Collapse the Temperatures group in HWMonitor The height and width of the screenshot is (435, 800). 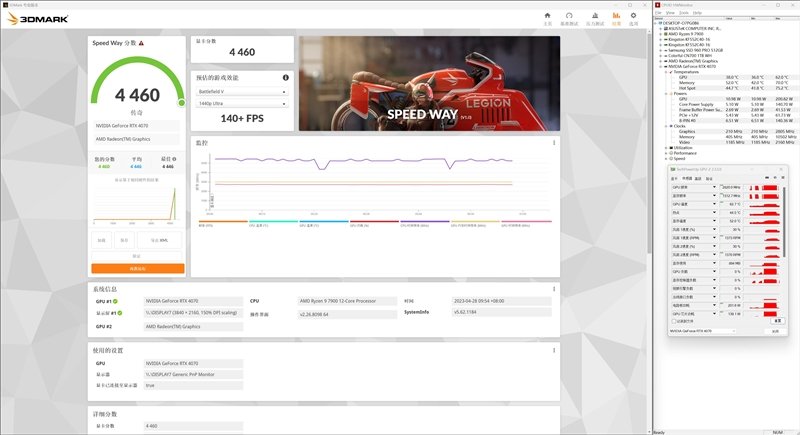666,72
